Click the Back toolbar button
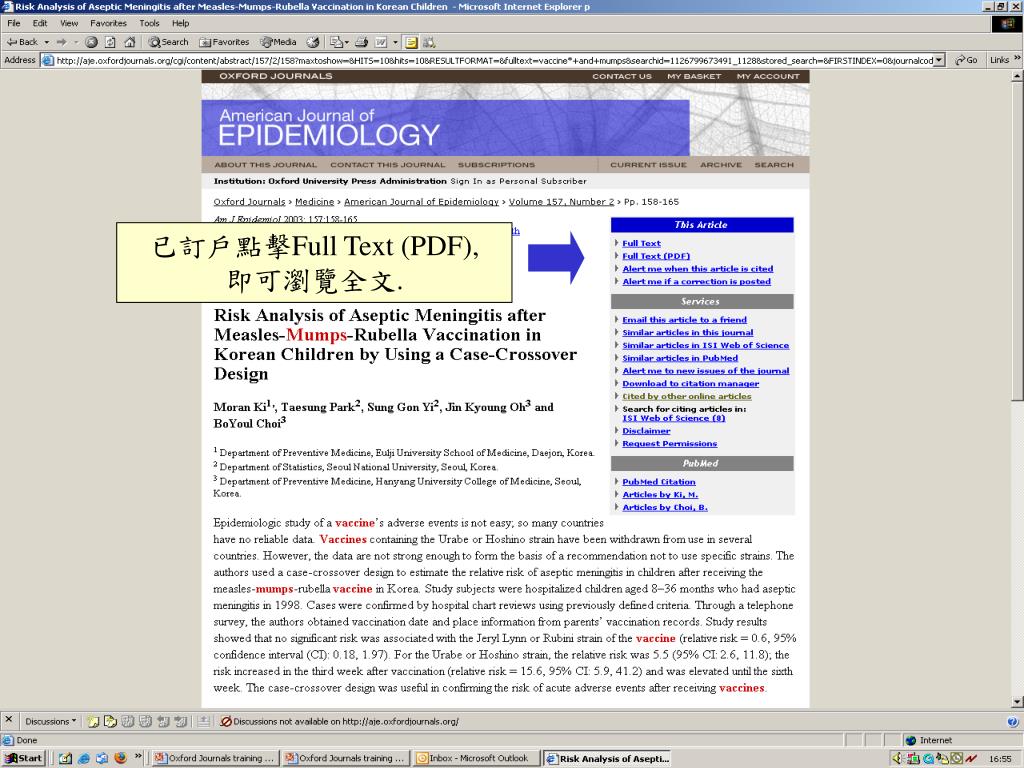The height and width of the screenshot is (768, 1024). click(22, 42)
